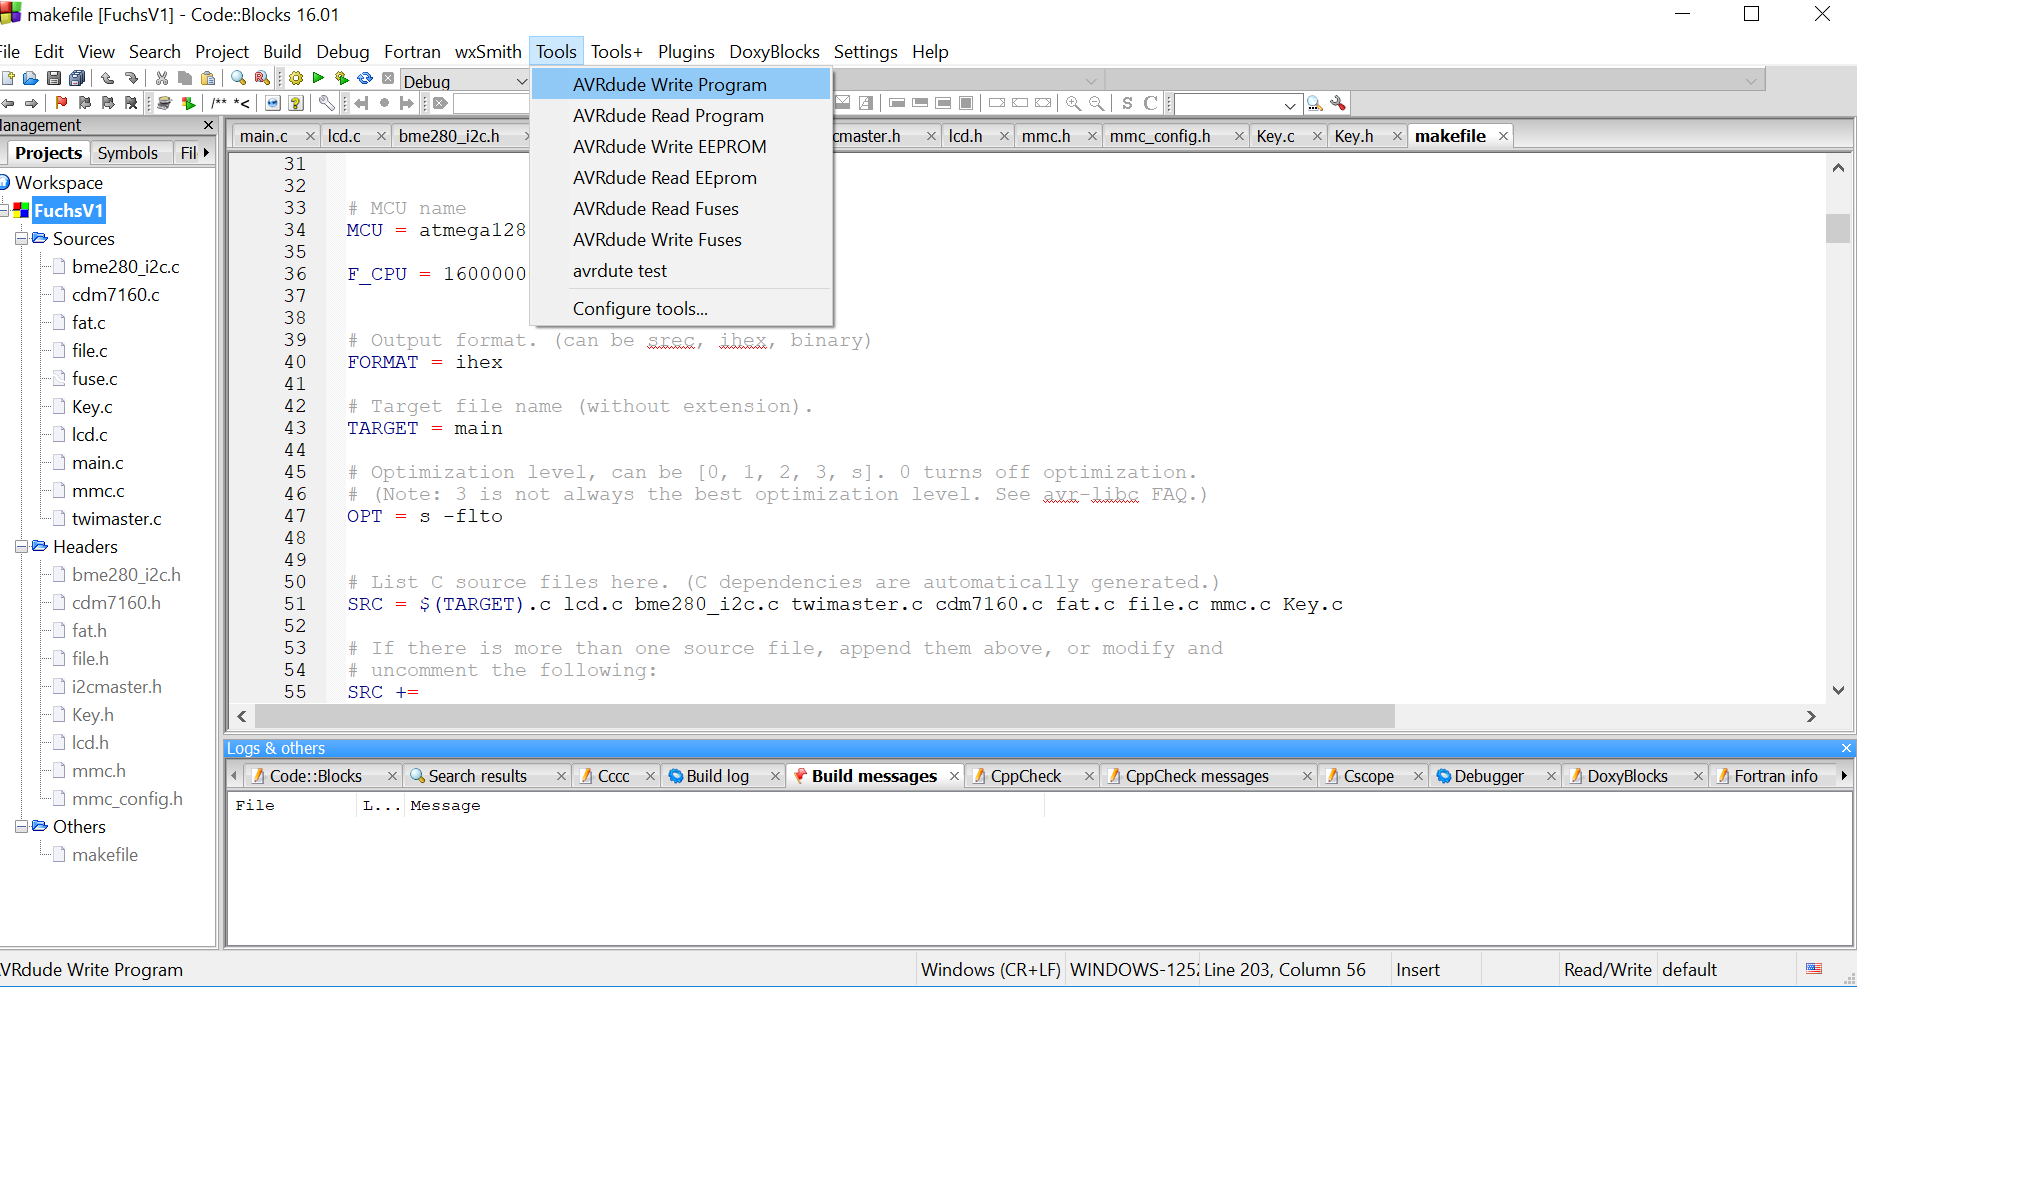
Task: Click the Jump back arrow icon
Action: (x=8, y=103)
